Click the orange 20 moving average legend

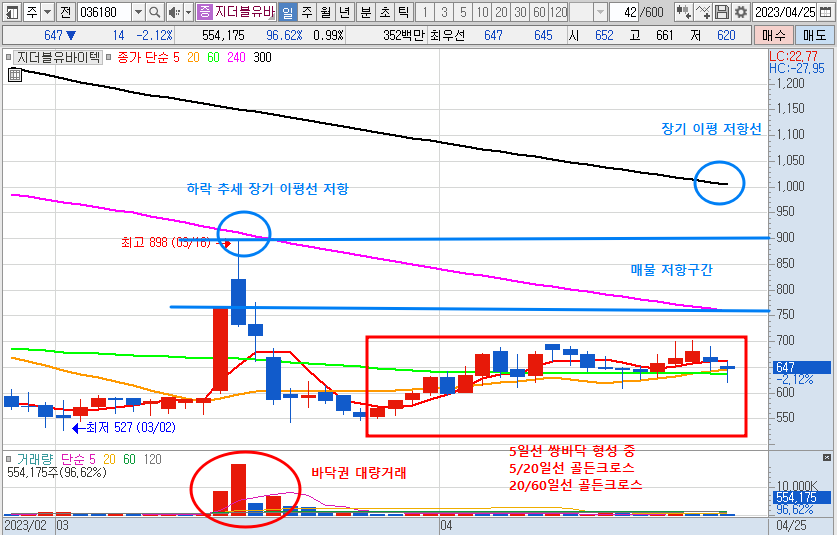click(x=193, y=57)
